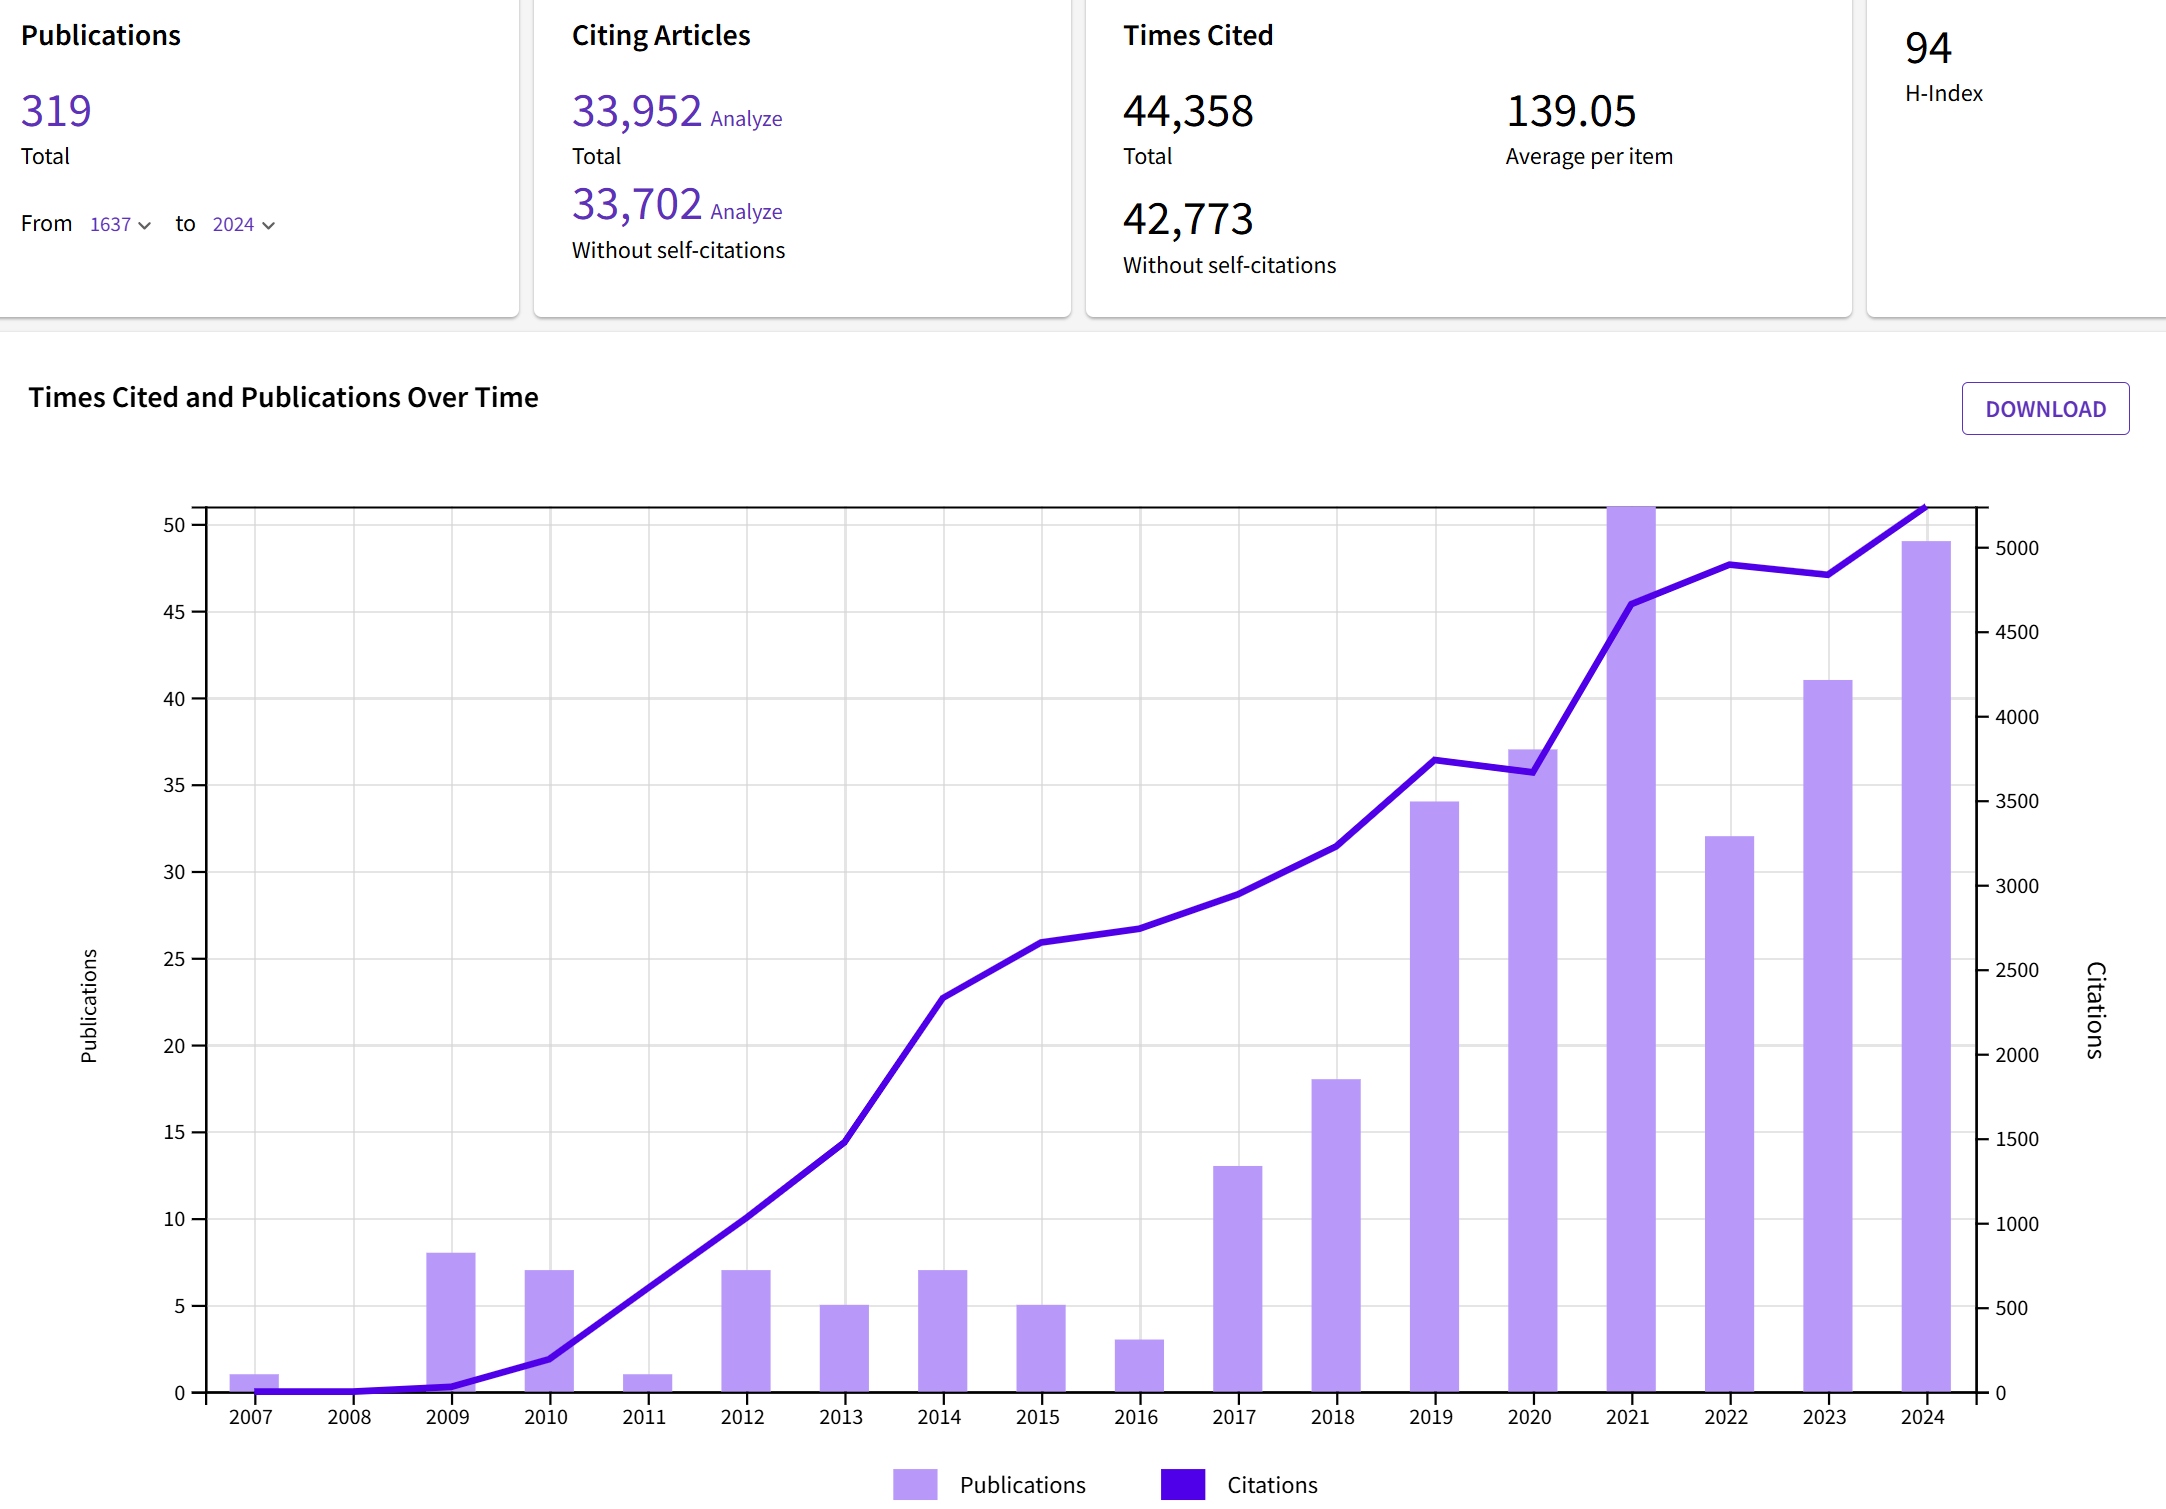Select the 2024 publications bar
2166x1509 pixels.
click(x=1926, y=966)
